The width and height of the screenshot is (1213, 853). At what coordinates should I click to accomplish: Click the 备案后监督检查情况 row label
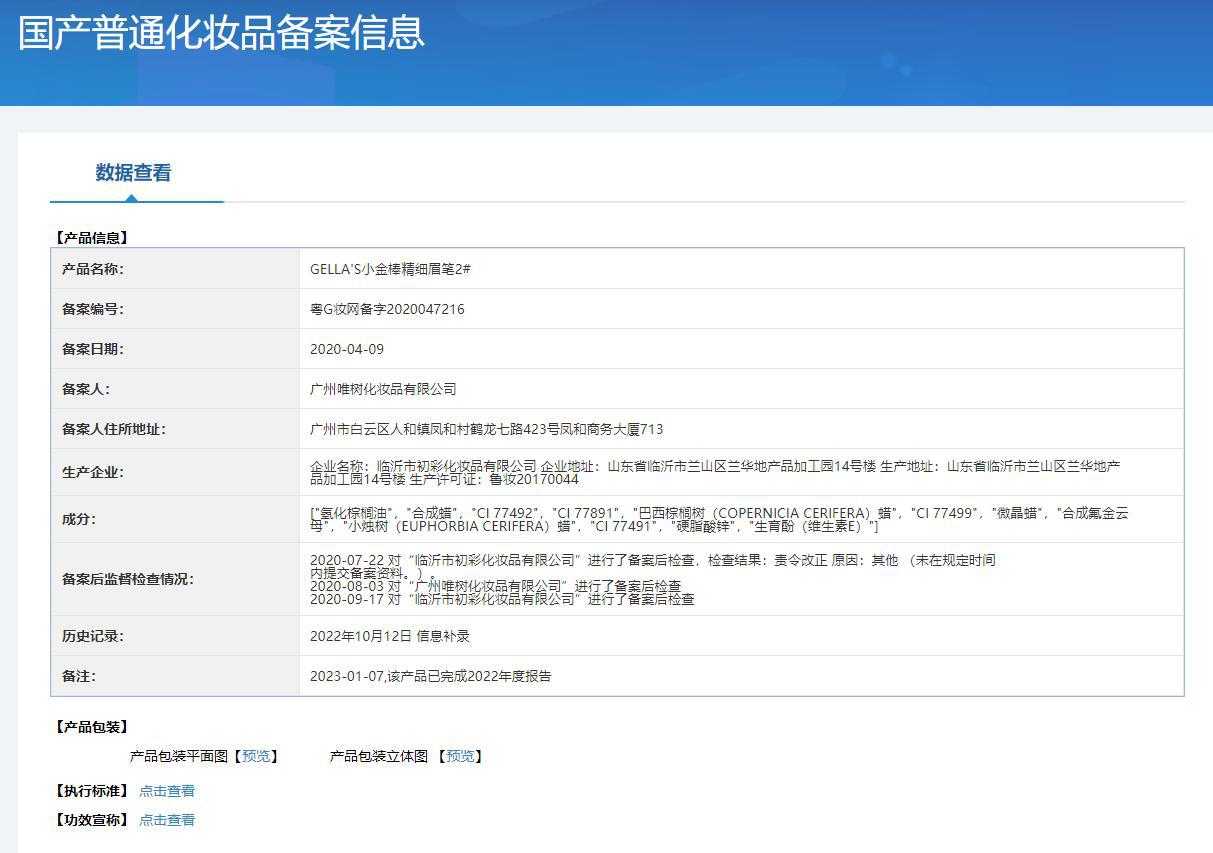pos(128,579)
